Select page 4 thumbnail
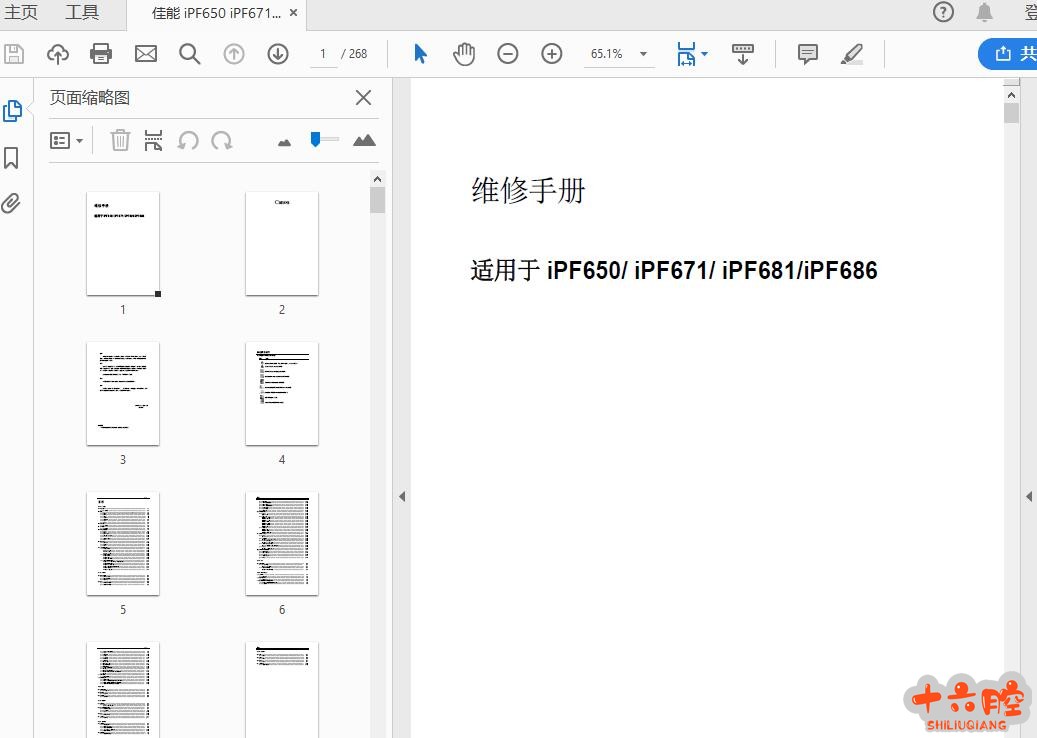The height and width of the screenshot is (738, 1037). click(282, 394)
